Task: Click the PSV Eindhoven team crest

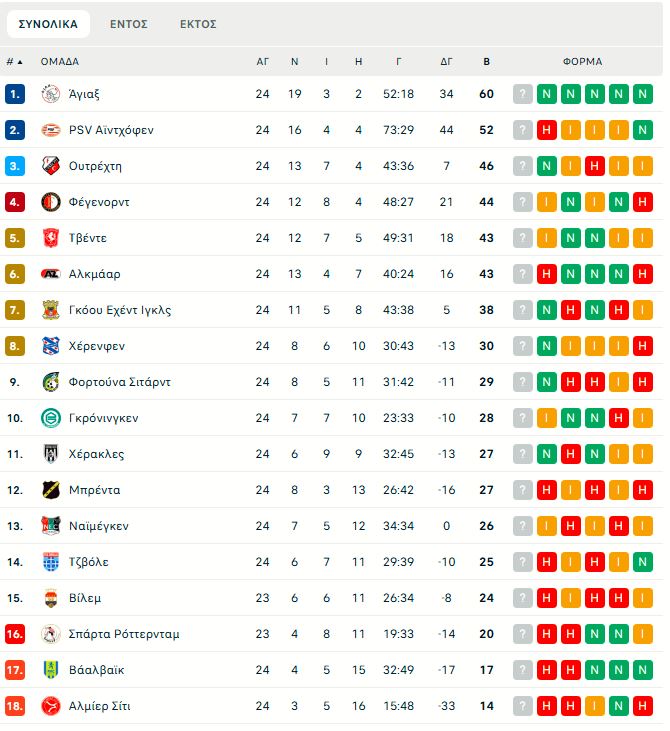Action: pyautogui.click(x=51, y=130)
